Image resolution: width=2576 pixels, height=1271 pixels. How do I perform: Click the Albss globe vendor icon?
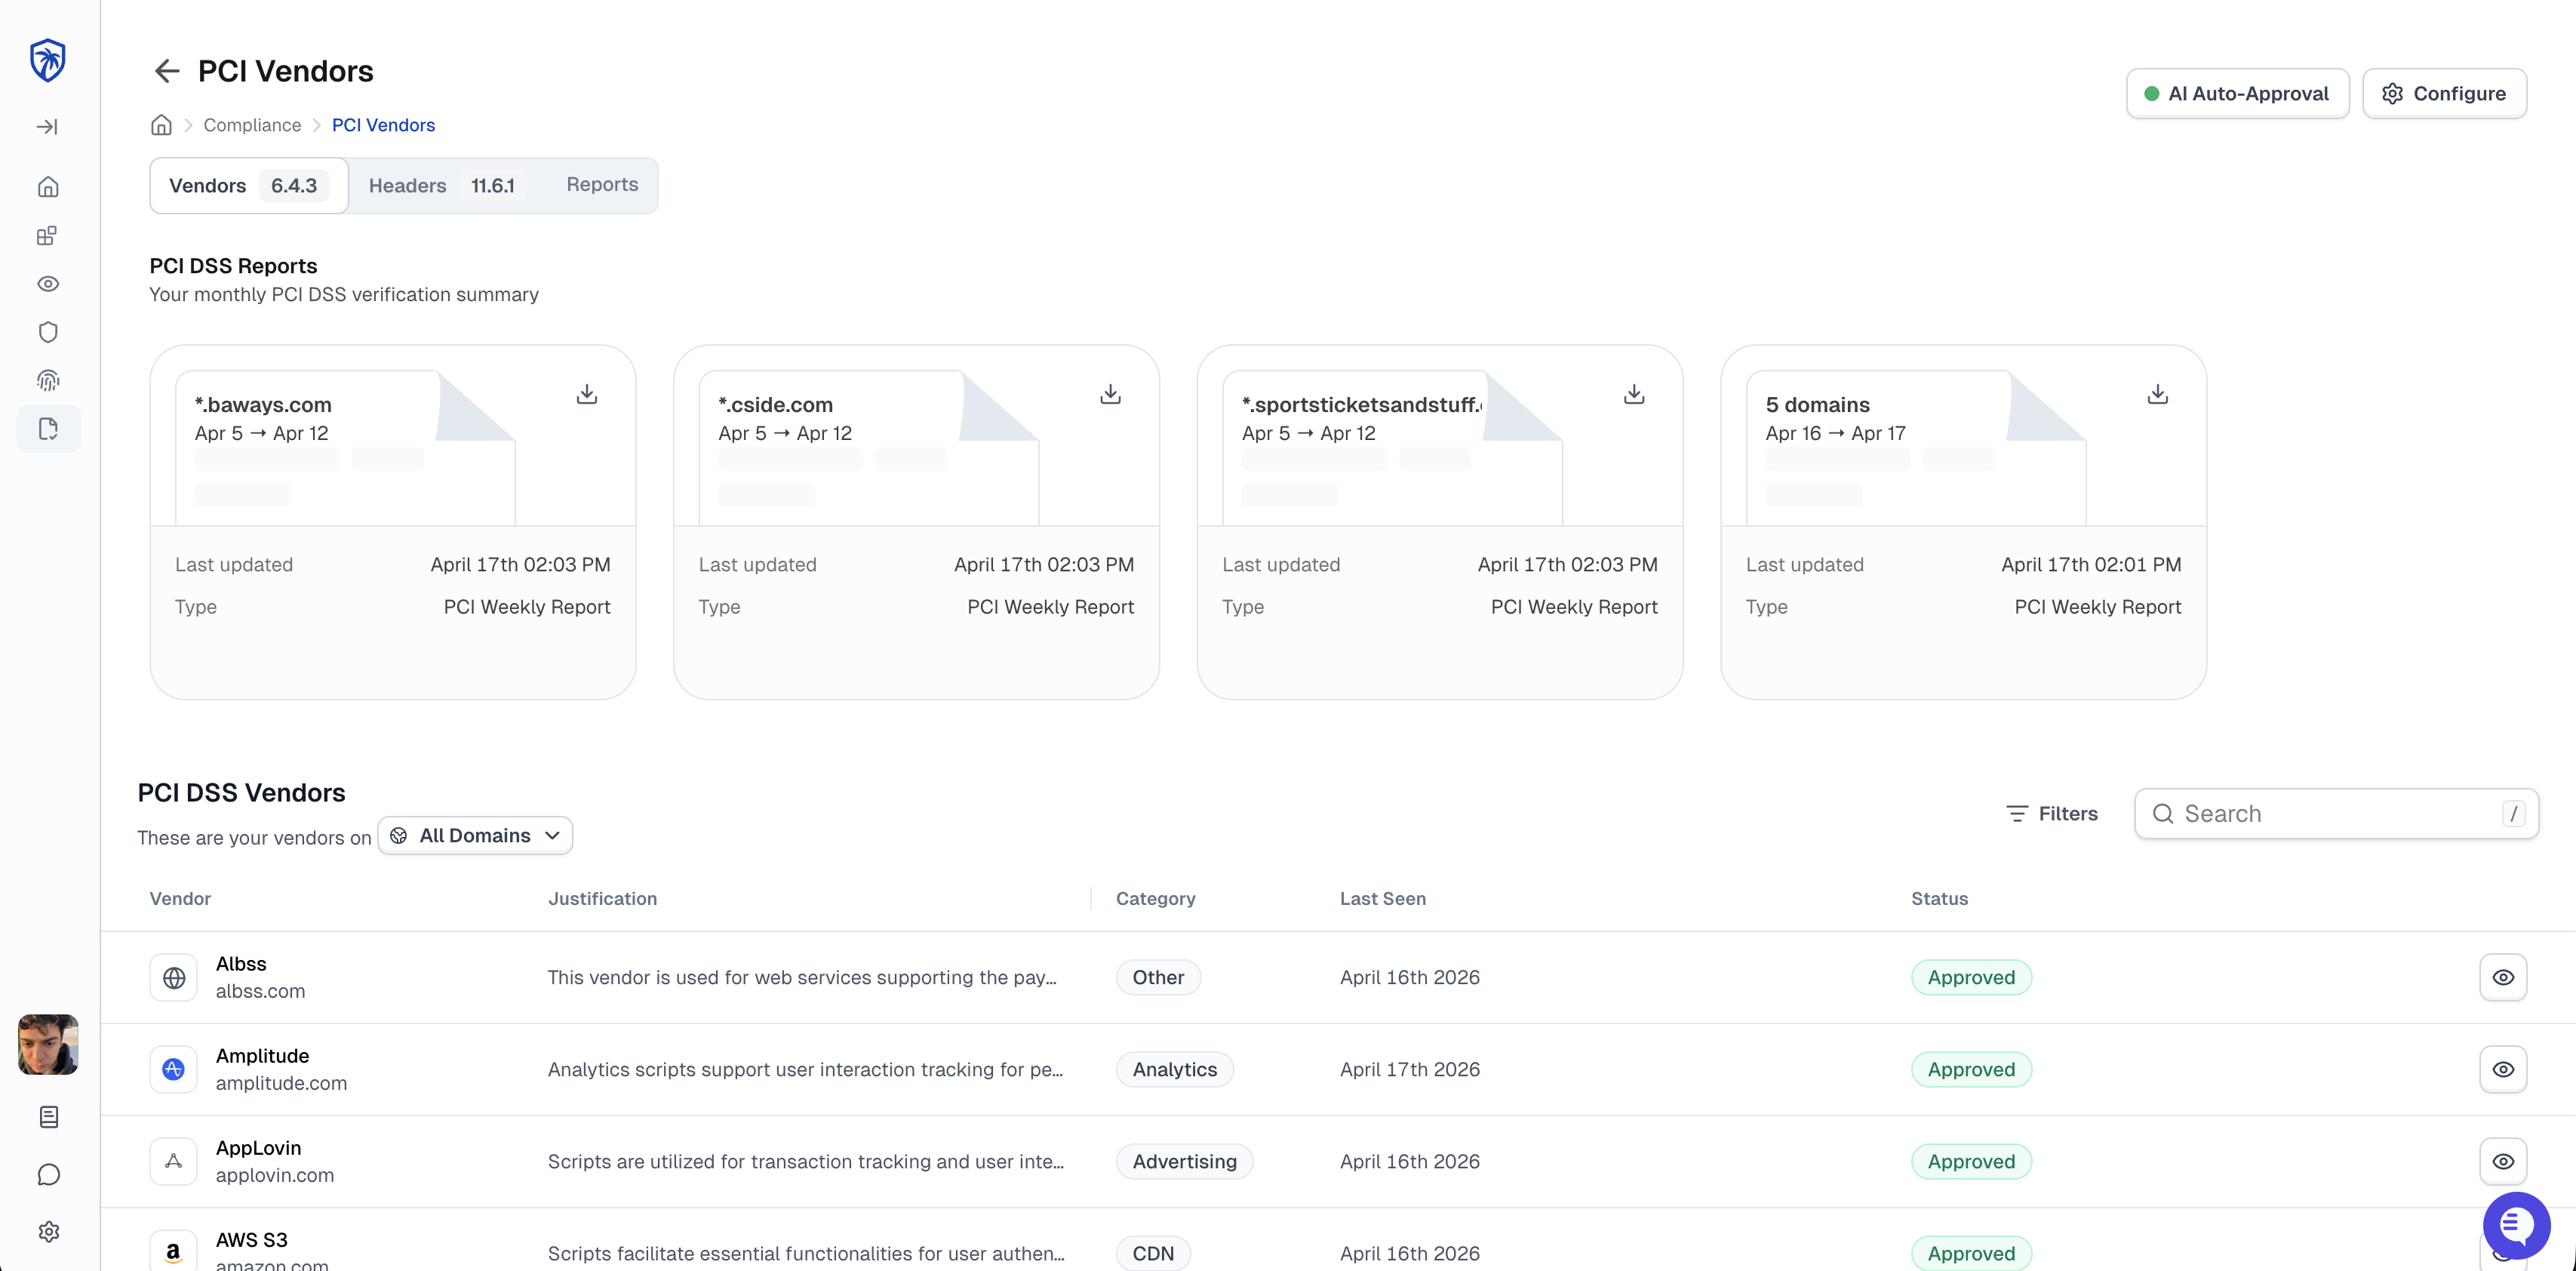173,978
